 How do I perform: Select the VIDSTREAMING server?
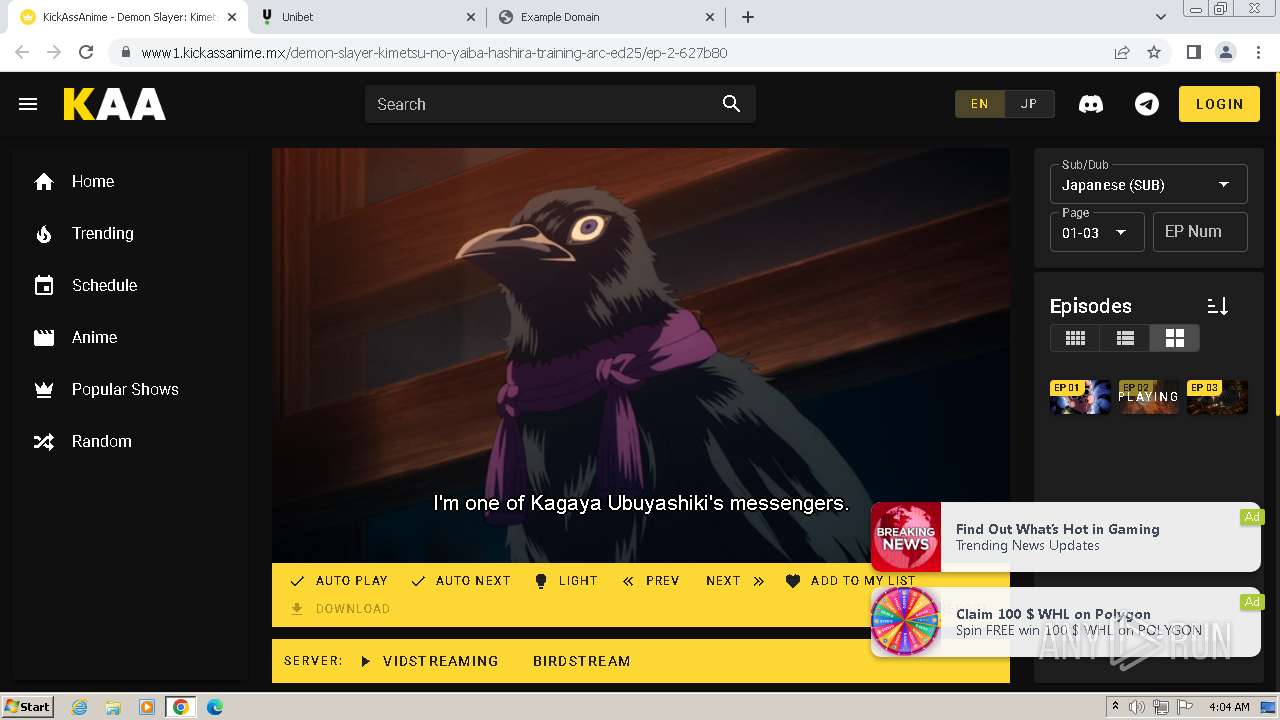(429, 661)
